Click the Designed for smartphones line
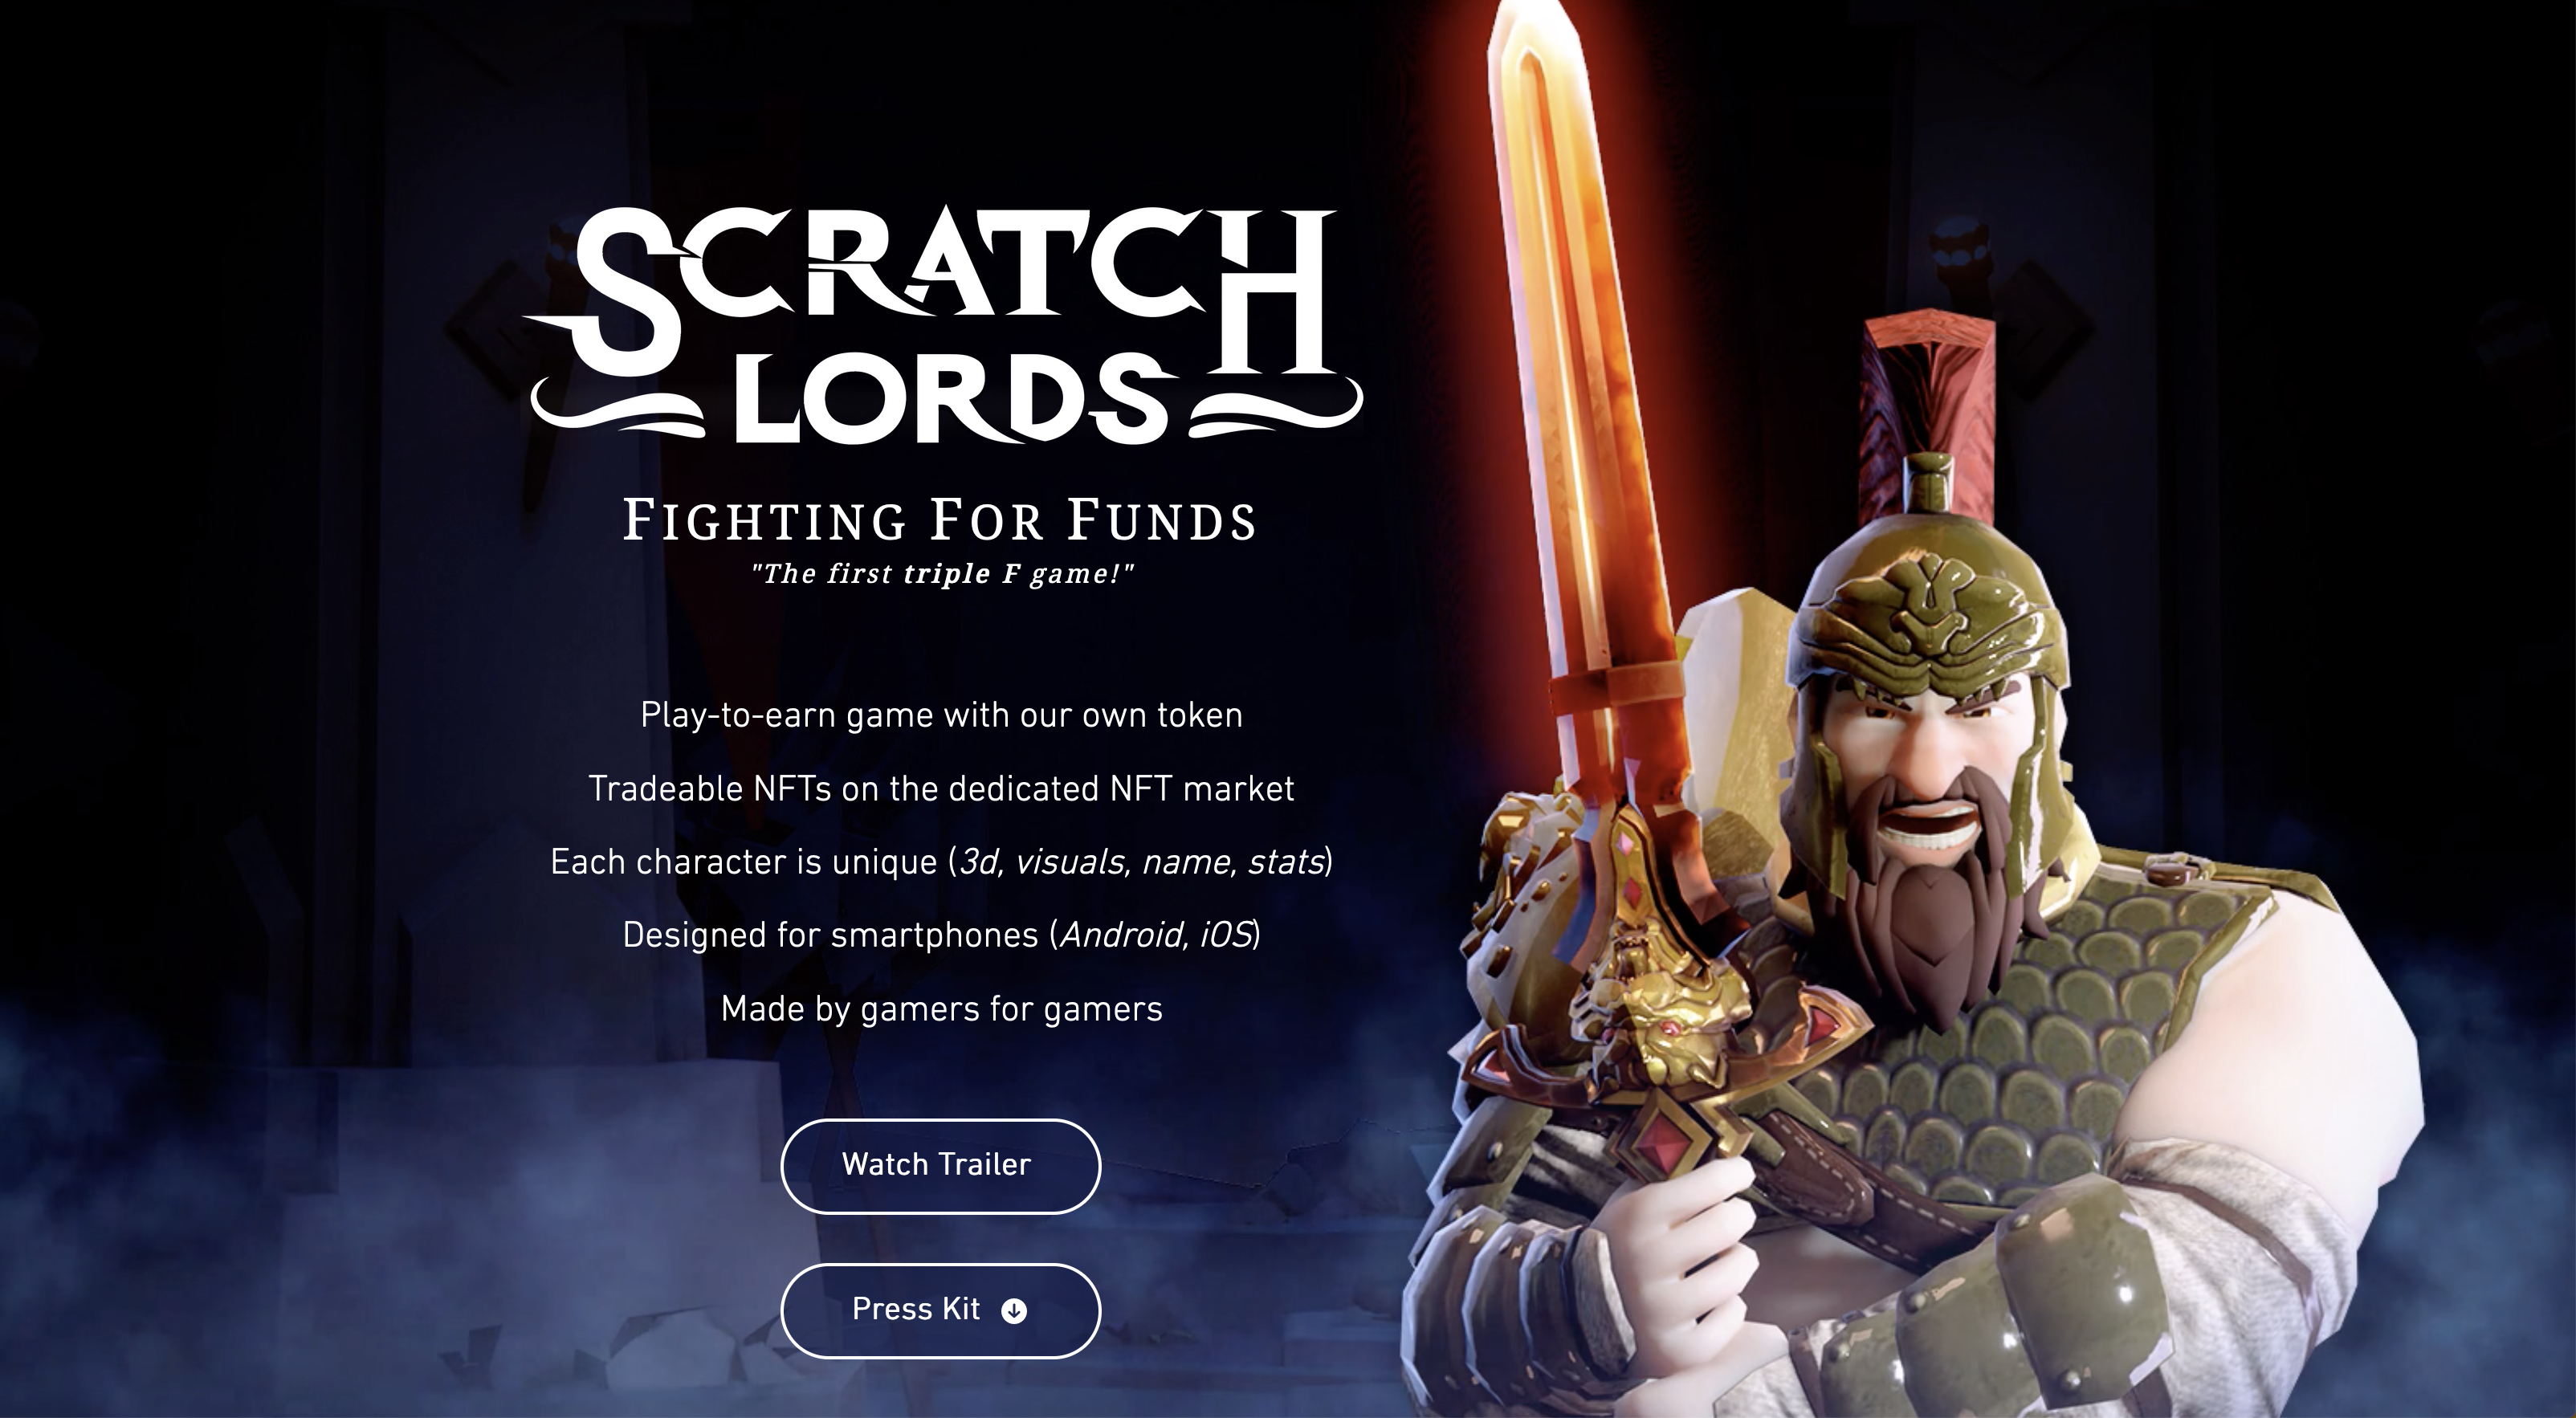 [x=942, y=936]
